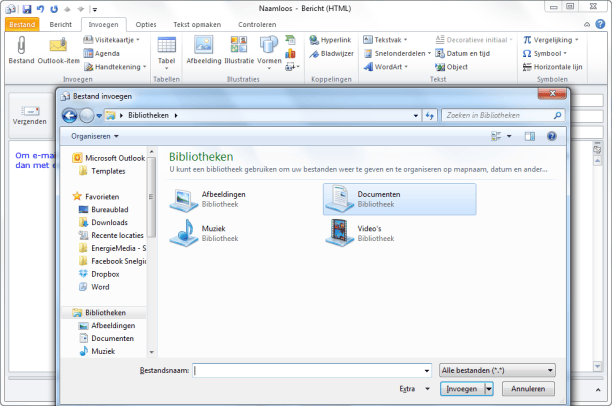Click the redo icon in quick access toolbar

coord(54,9)
